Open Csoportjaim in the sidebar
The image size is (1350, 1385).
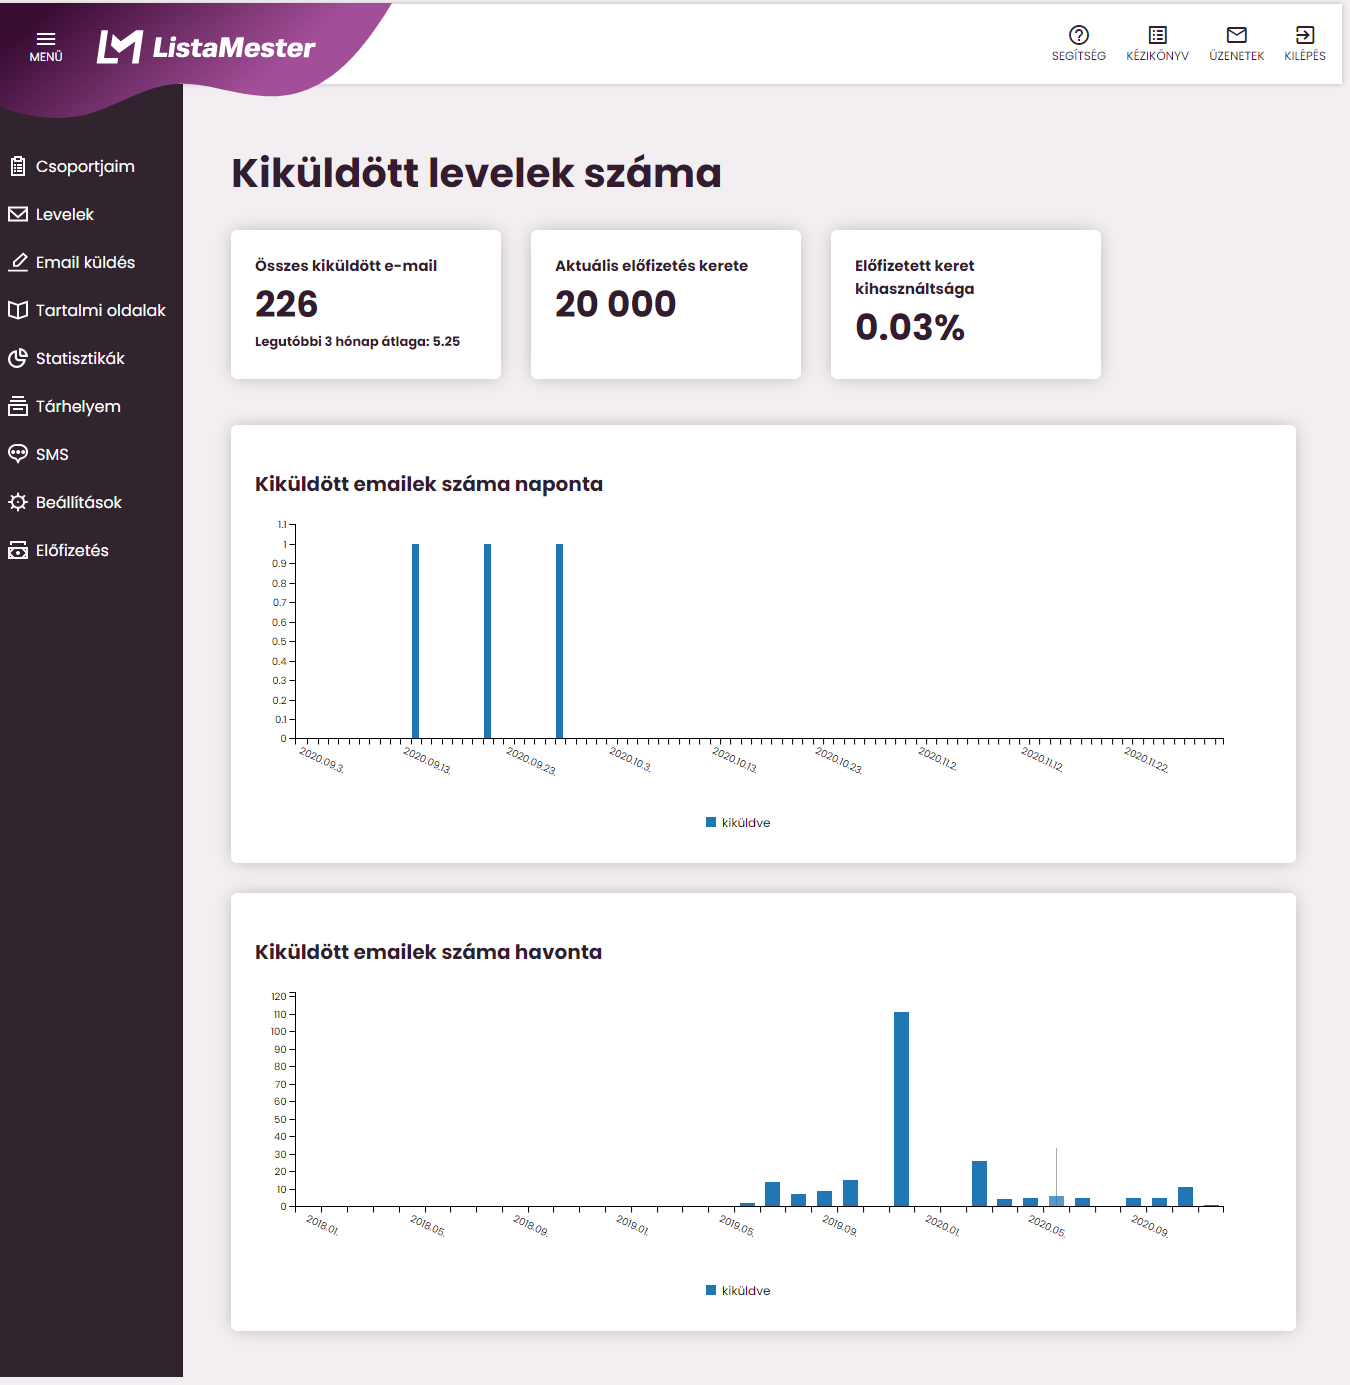(85, 166)
